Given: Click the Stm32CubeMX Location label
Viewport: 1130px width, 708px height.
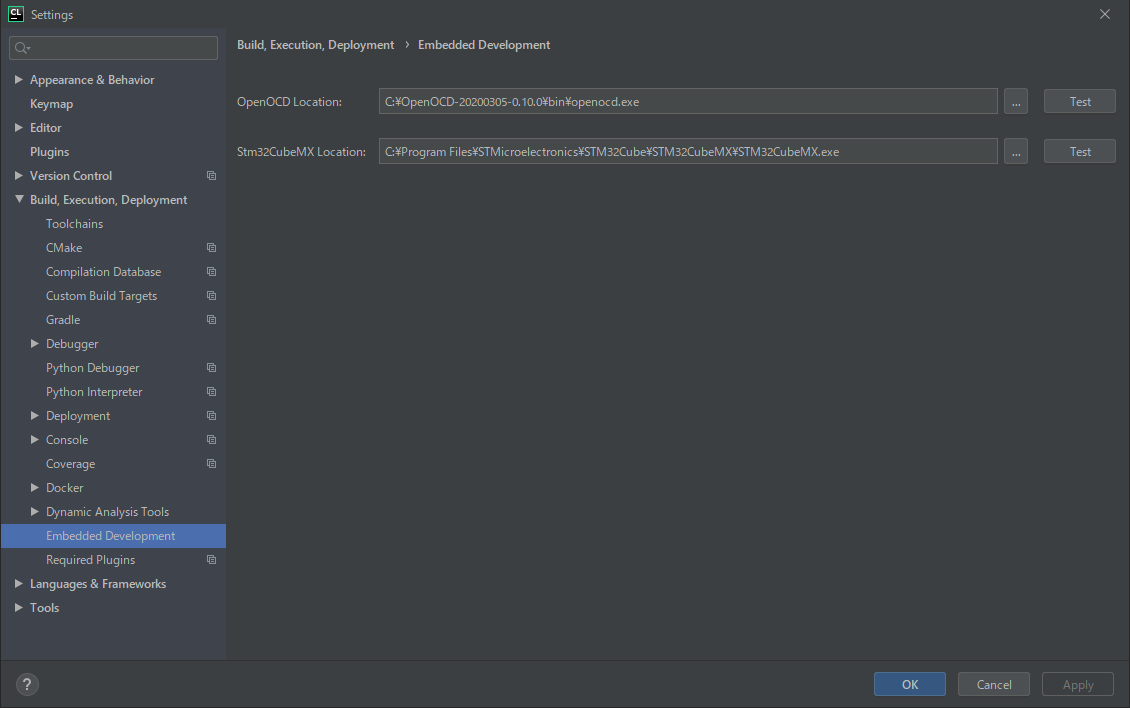Looking at the screenshot, I should click(x=301, y=151).
